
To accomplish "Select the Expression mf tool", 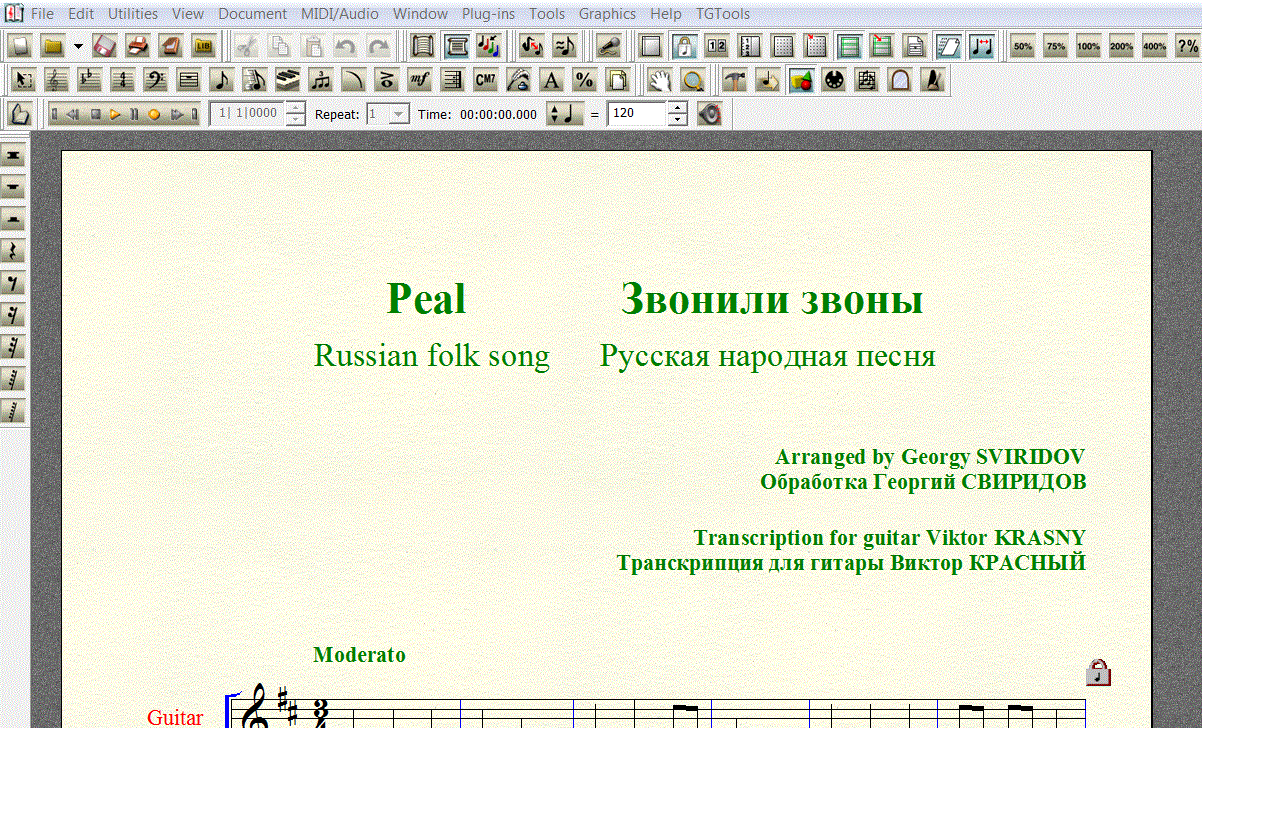I will point(420,80).
